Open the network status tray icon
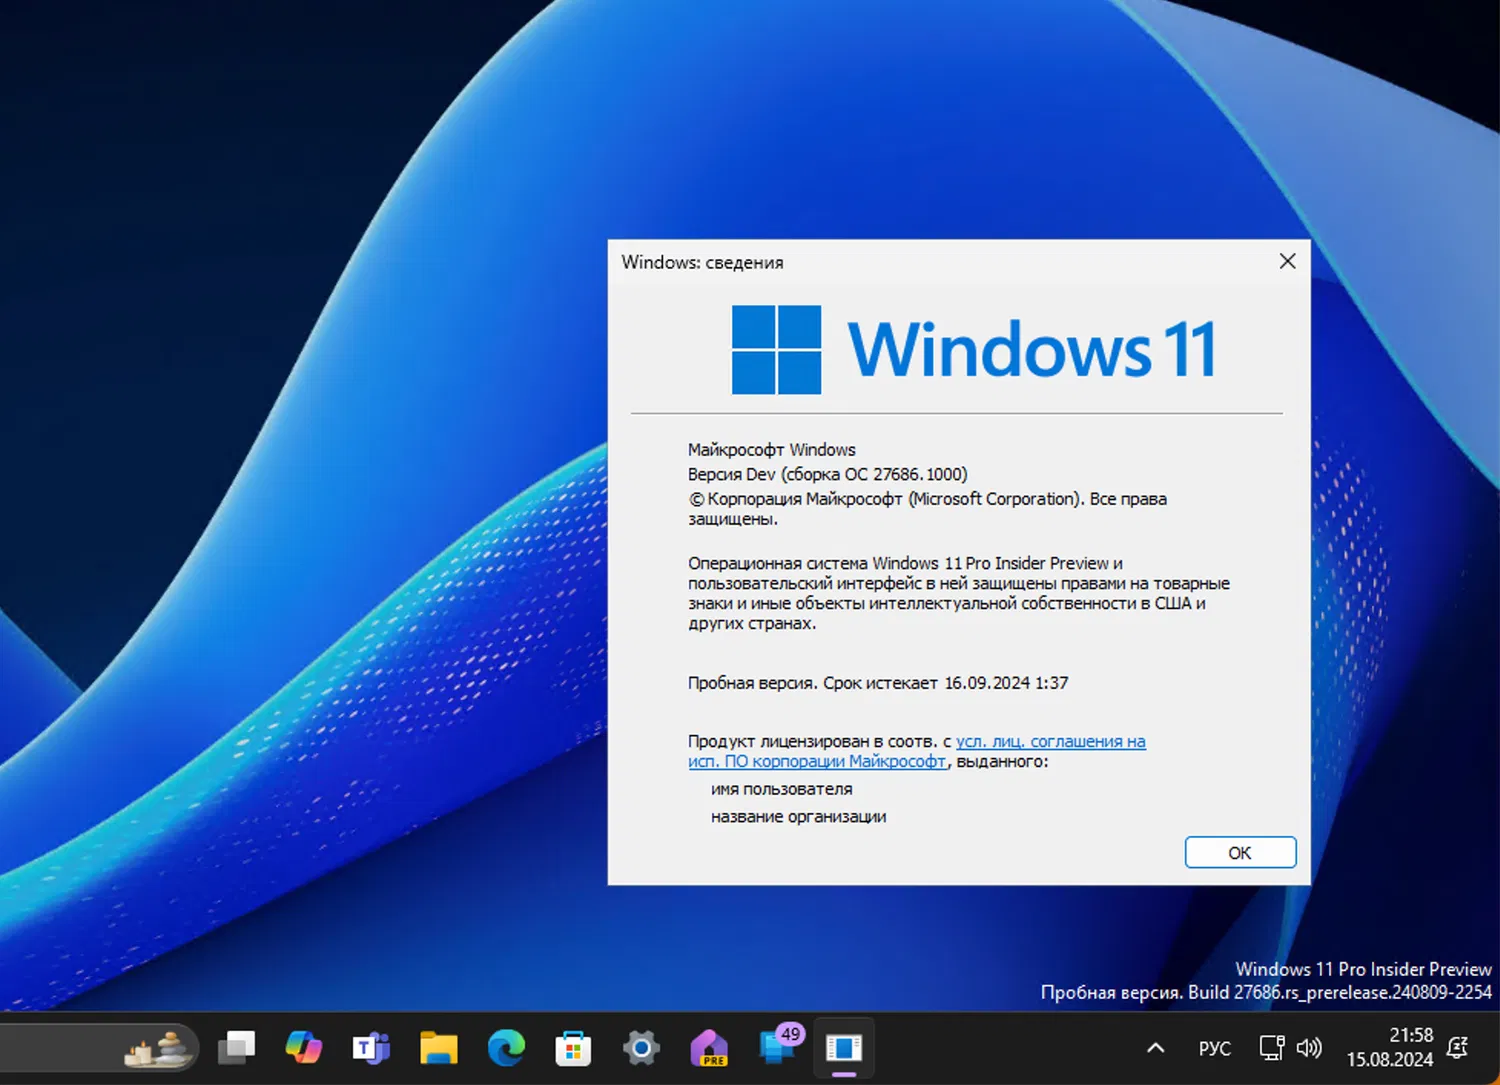The height and width of the screenshot is (1085, 1500). pyautogui.click(x=1271, y=1048)
